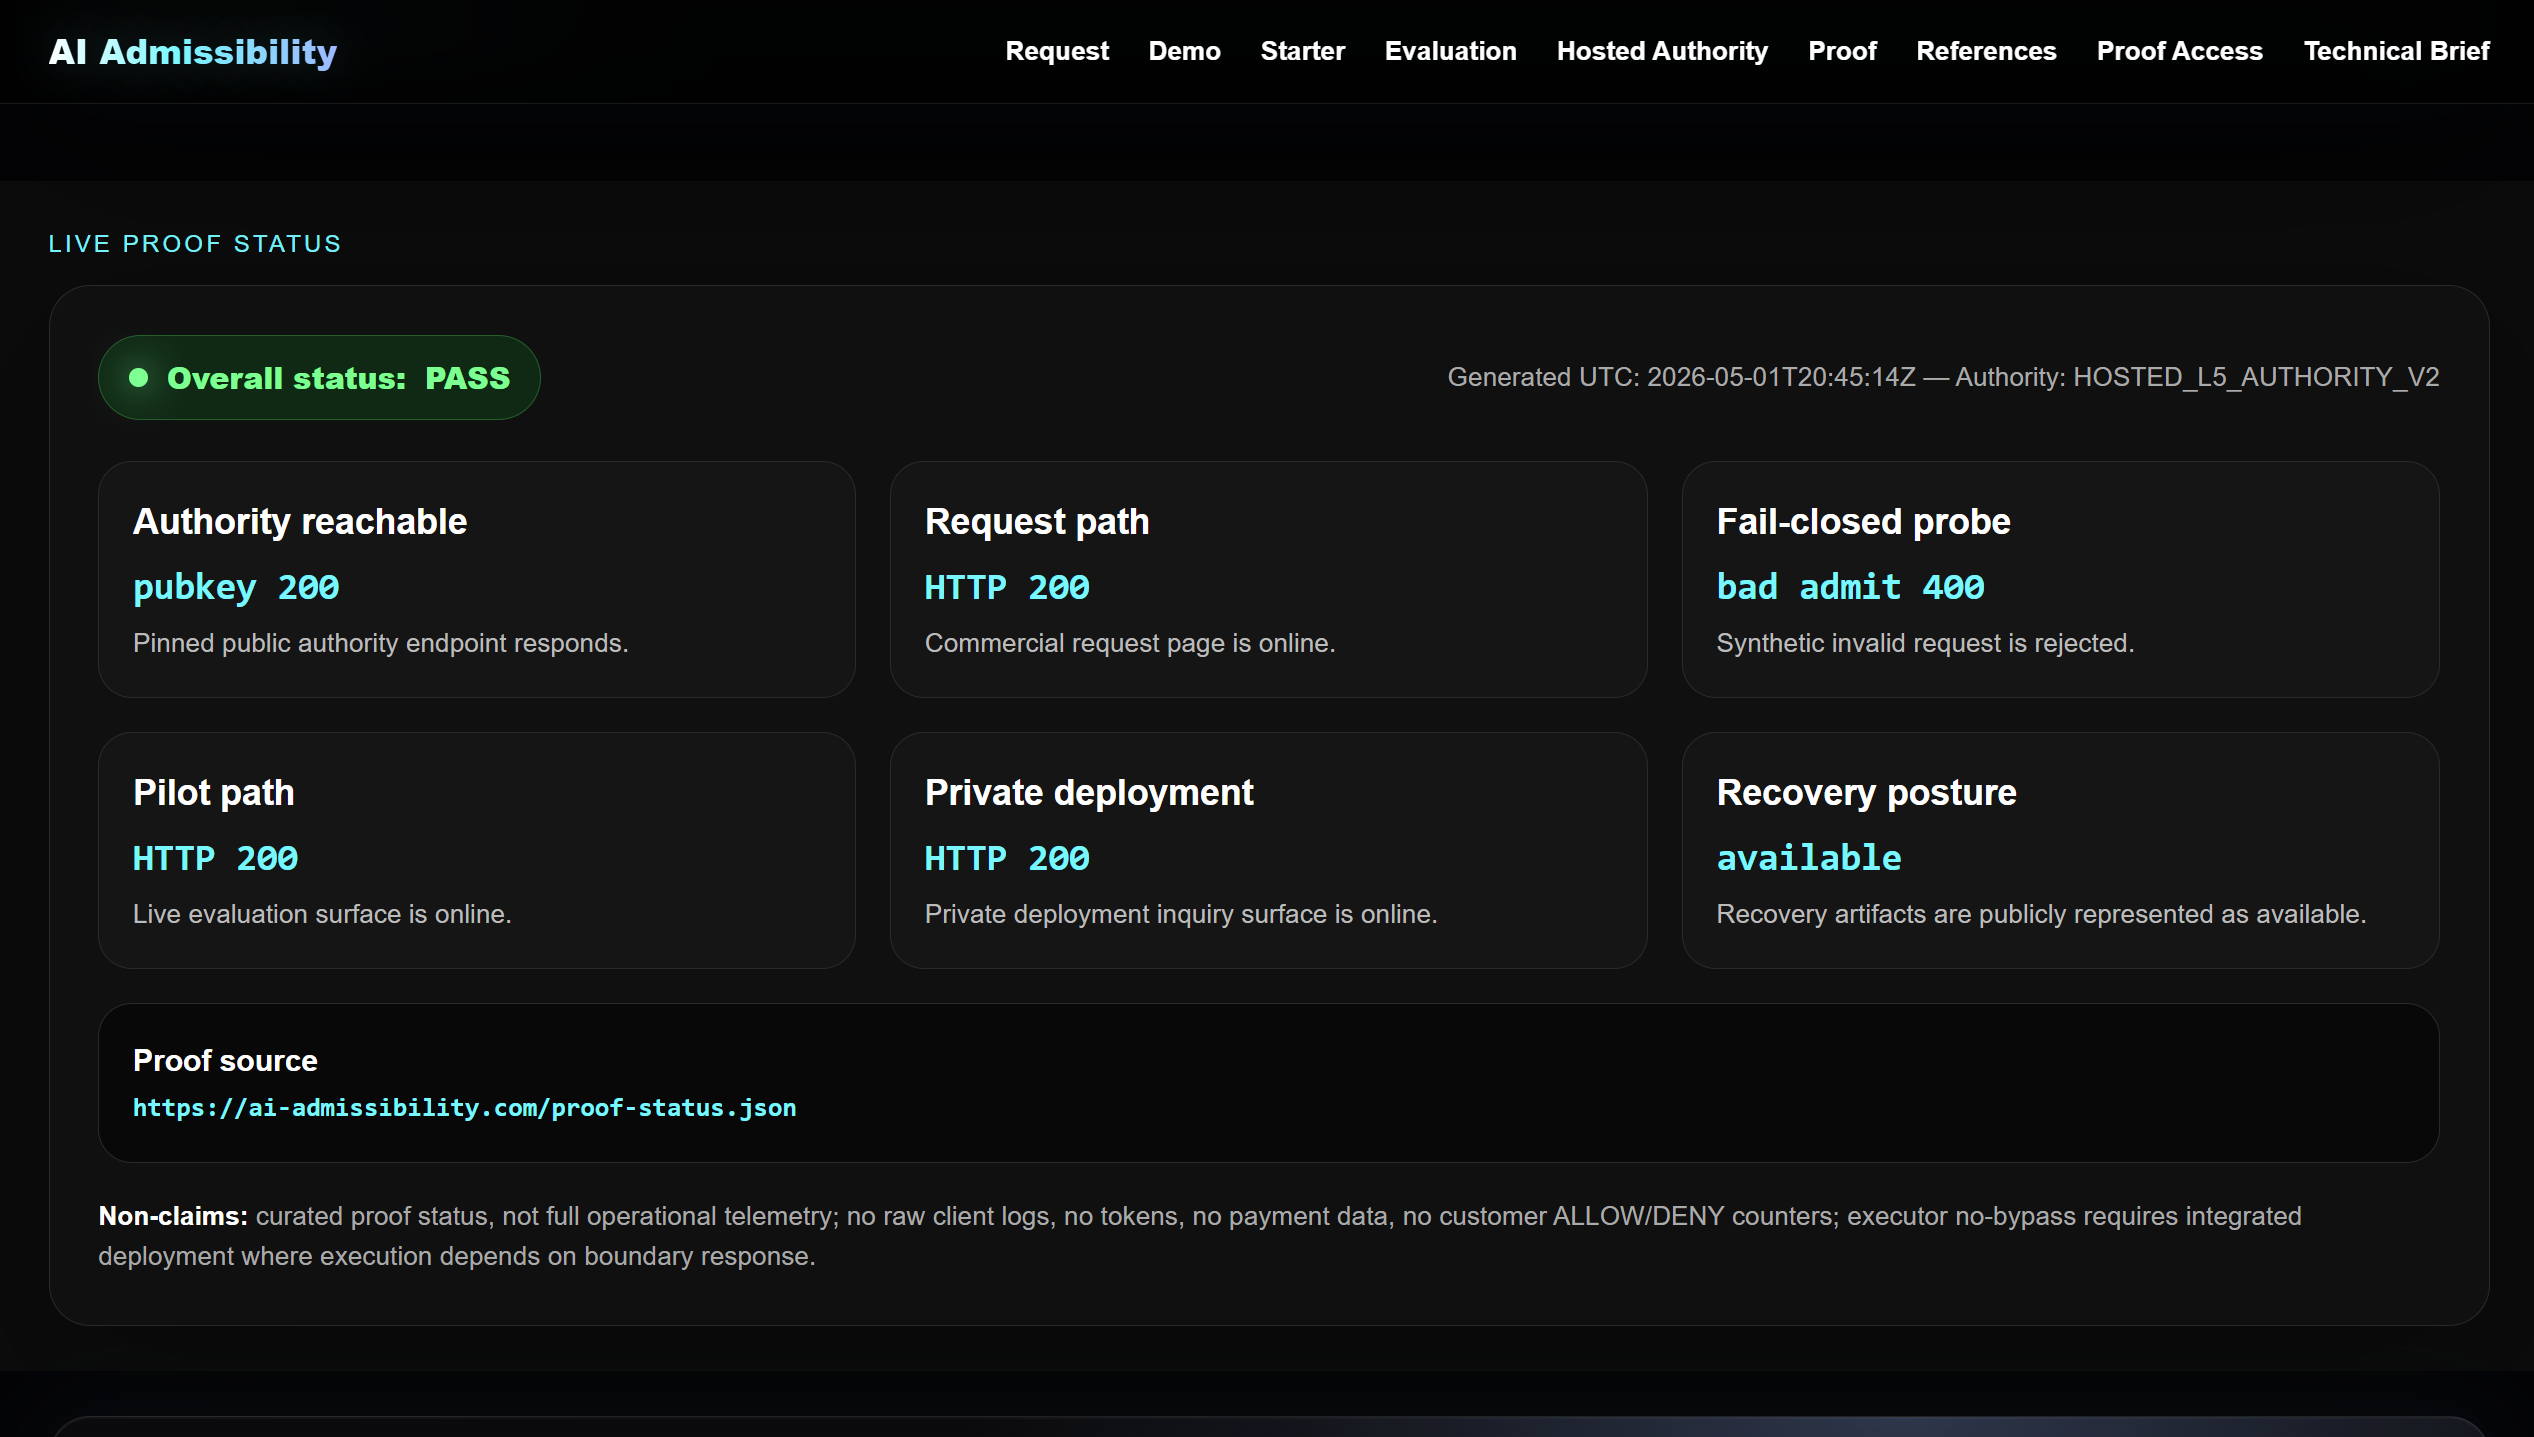Click the 'available' recovery value

click(1808, 858)
